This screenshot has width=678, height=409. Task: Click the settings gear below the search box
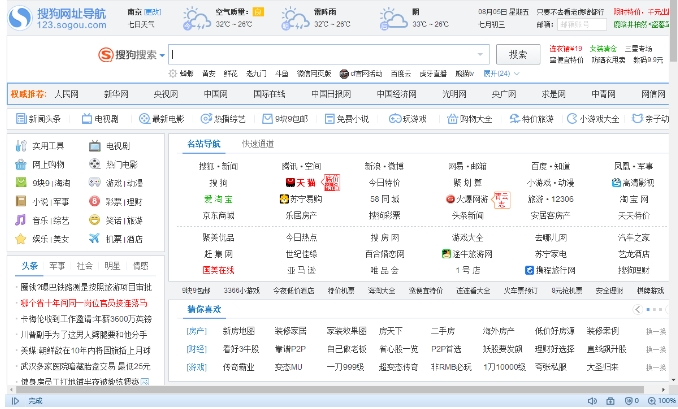click(x=173, y=73)
